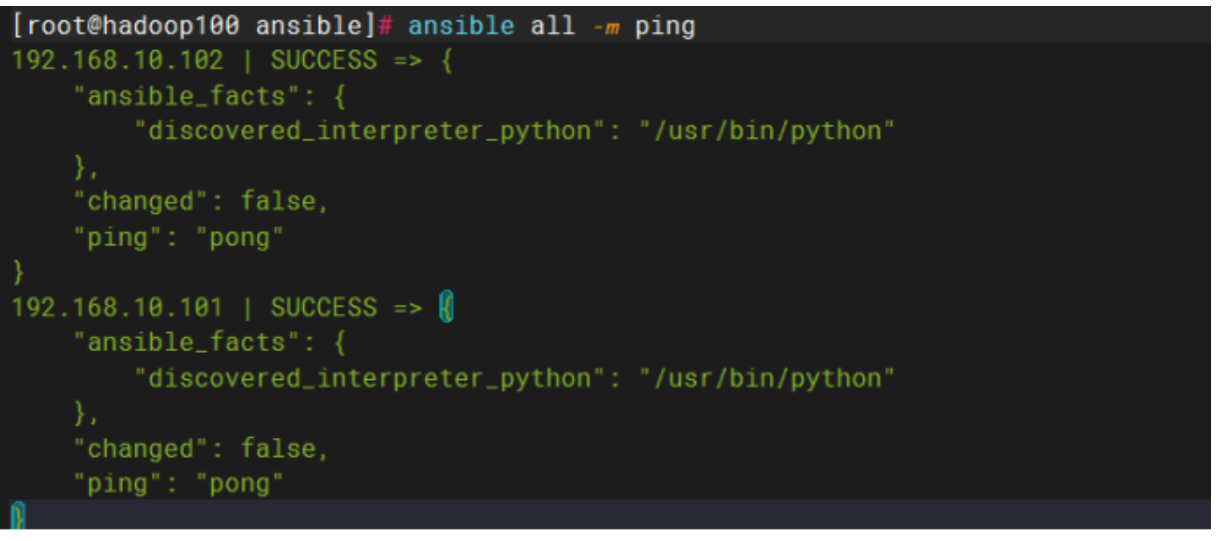
Task: Click the host IP 192.168.10.101
Action: 118,307
